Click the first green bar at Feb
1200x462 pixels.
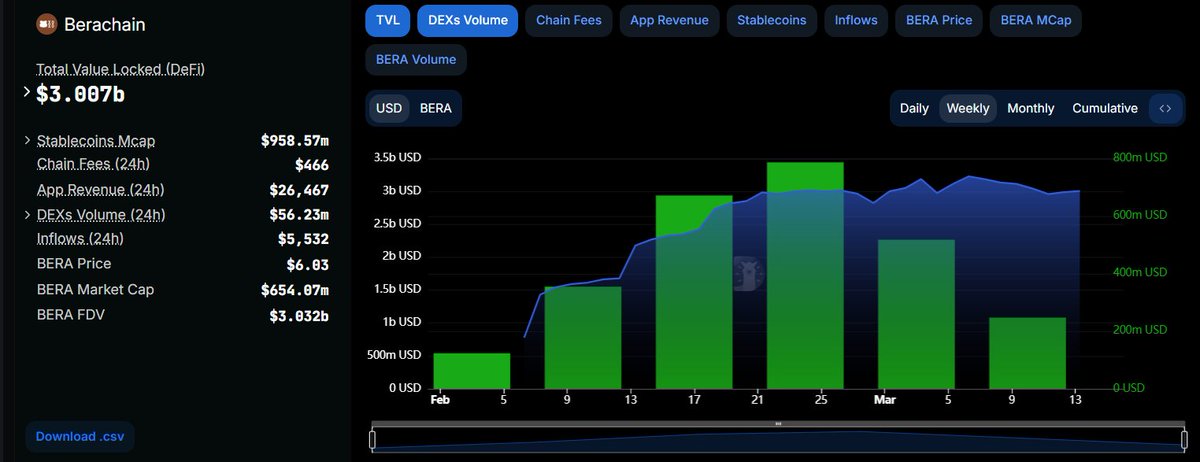[472, 371]
